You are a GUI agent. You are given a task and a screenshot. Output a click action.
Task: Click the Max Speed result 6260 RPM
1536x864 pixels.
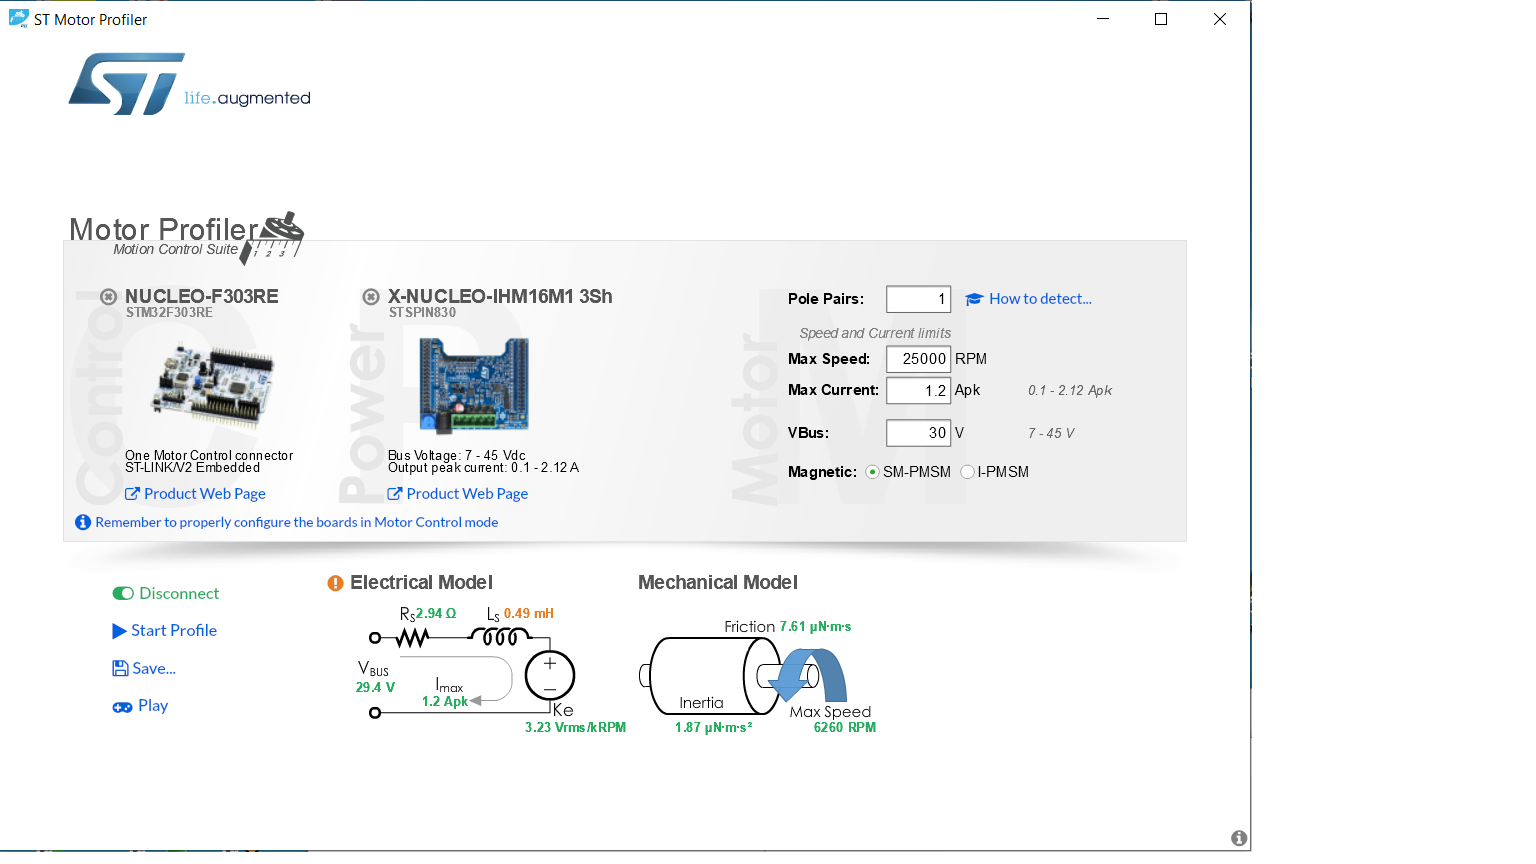tap(845, 727)
